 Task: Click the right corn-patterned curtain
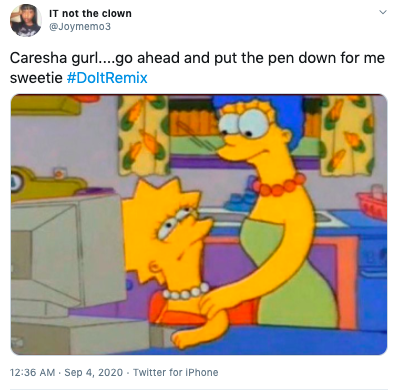pos(347,135)
